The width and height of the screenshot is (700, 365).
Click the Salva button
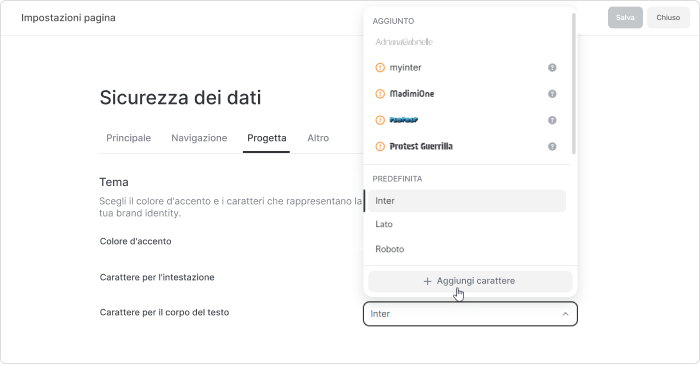pos(625,17)
